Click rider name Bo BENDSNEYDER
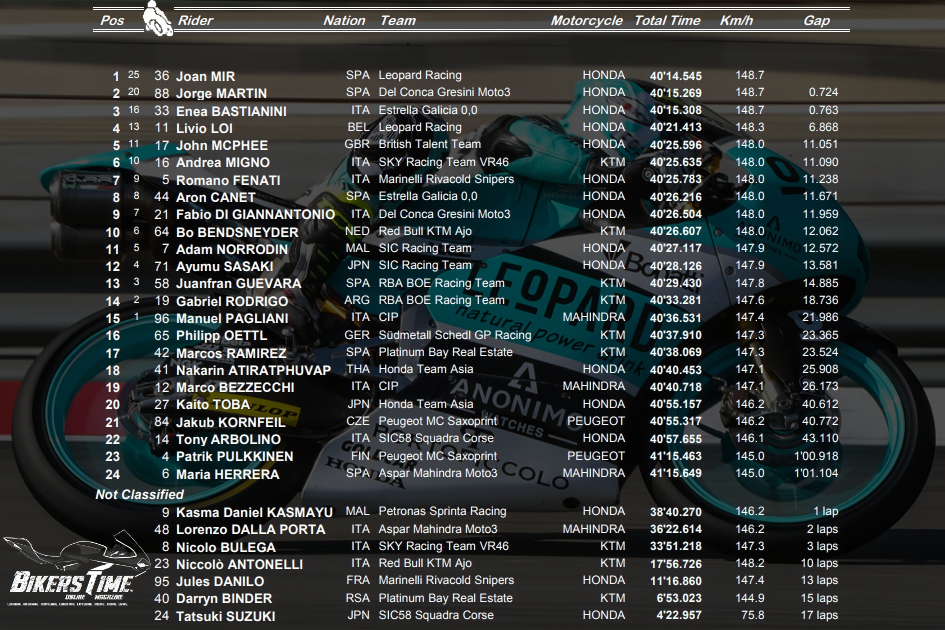 [x=237, y=232]
